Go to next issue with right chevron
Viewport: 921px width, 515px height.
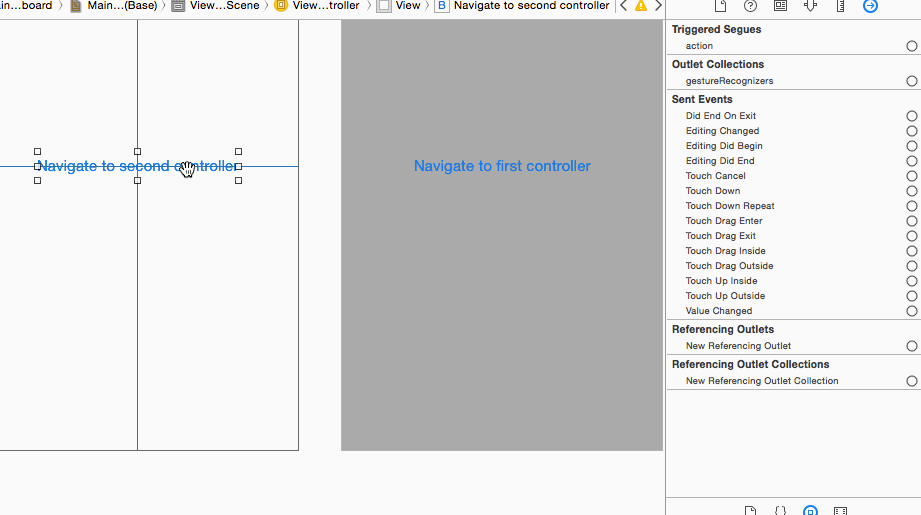[x=657, y=6]
